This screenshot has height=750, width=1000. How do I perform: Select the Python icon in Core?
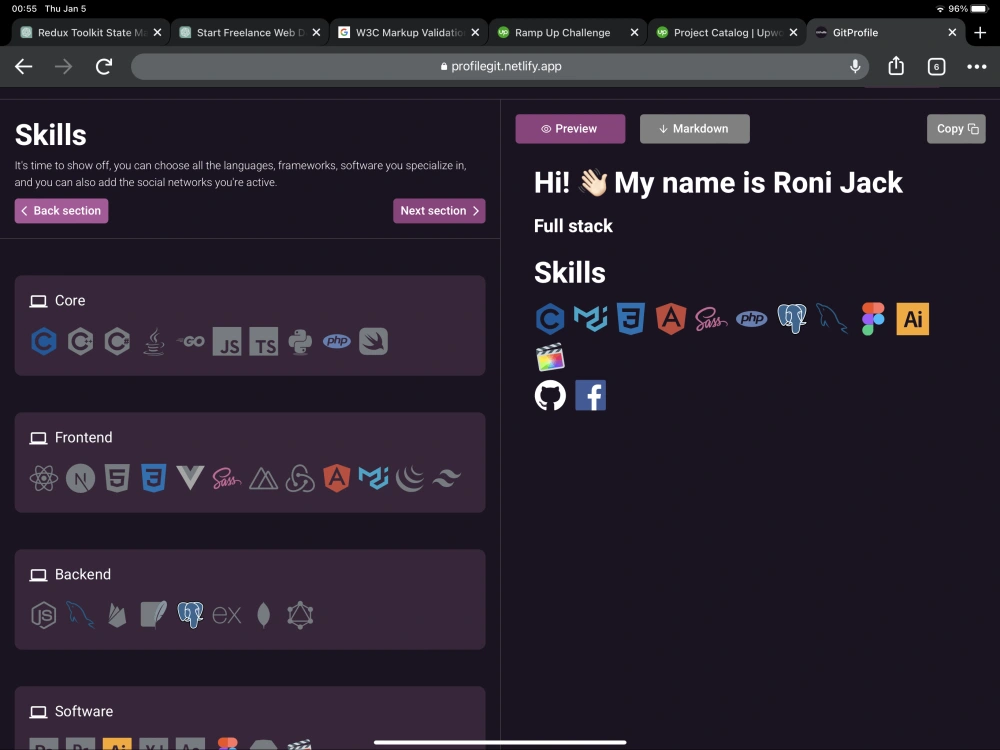point(300,342)
